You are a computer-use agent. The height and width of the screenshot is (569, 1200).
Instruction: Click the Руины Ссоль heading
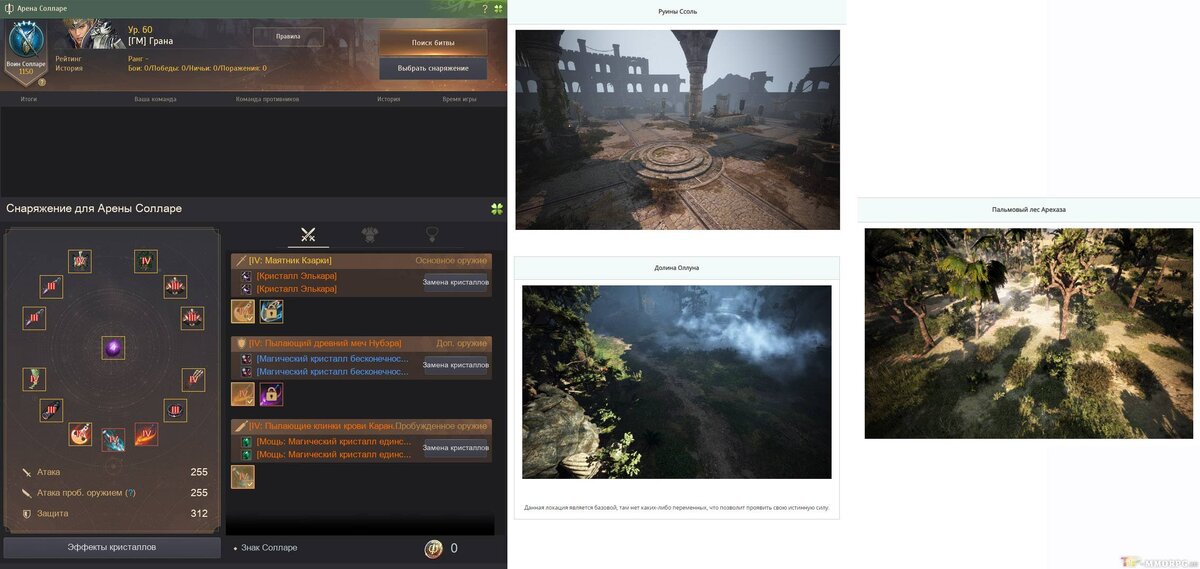point(677,12)
